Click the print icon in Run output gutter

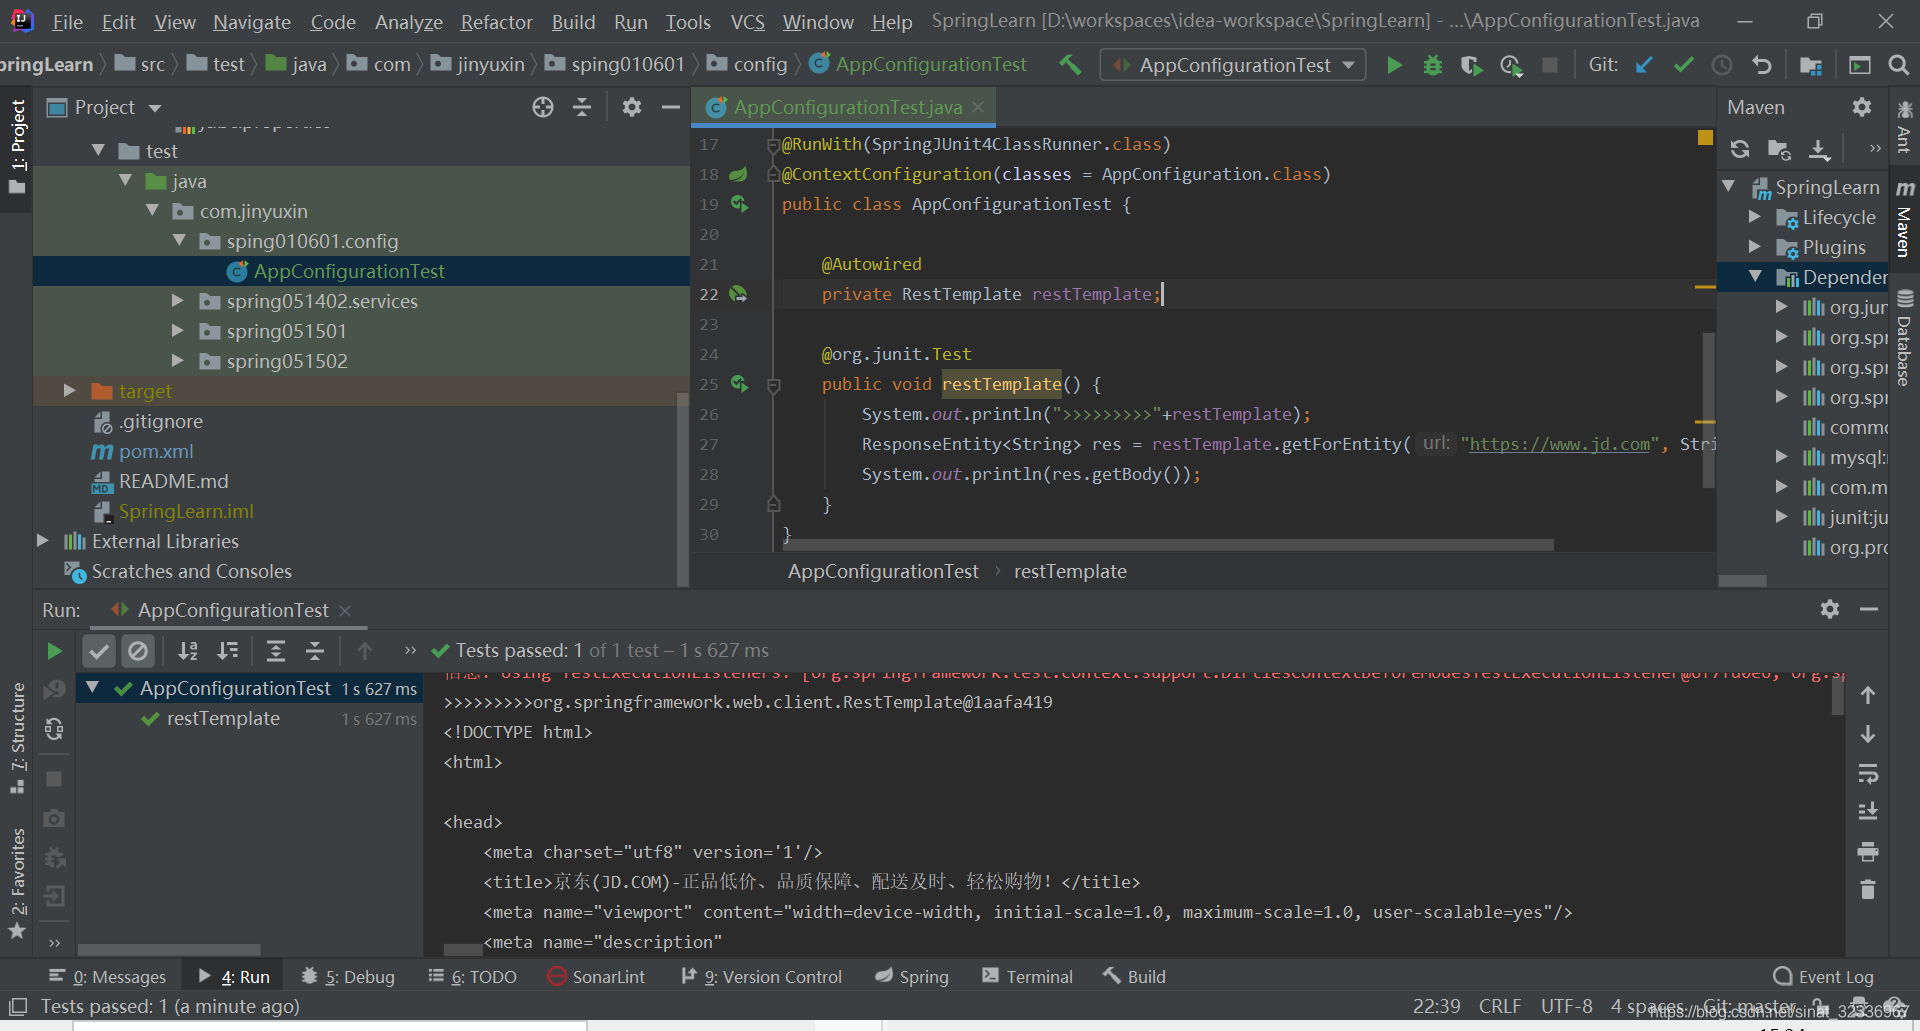click(x=1867, y=852)
